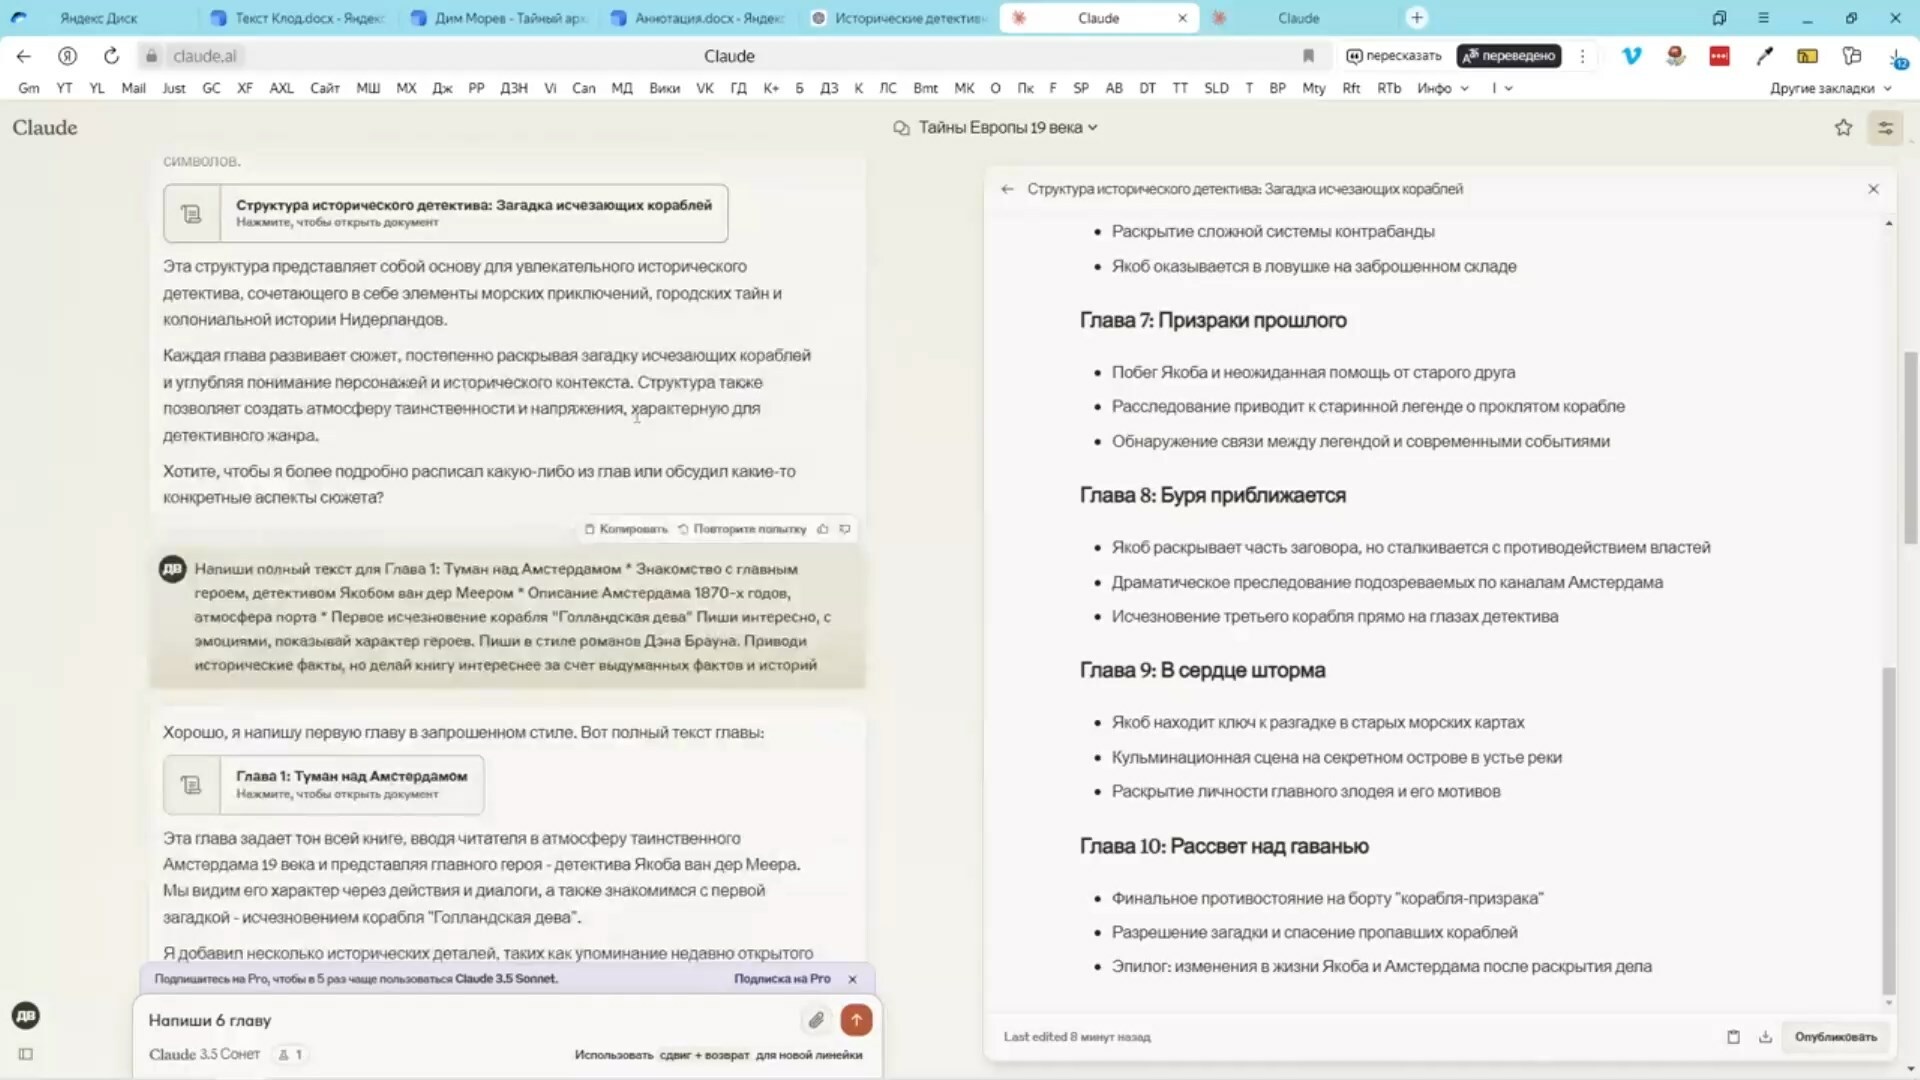Click the artifact panel vertical scrollbar
The image size is (1920, 1080).
tap(1888, 830)
